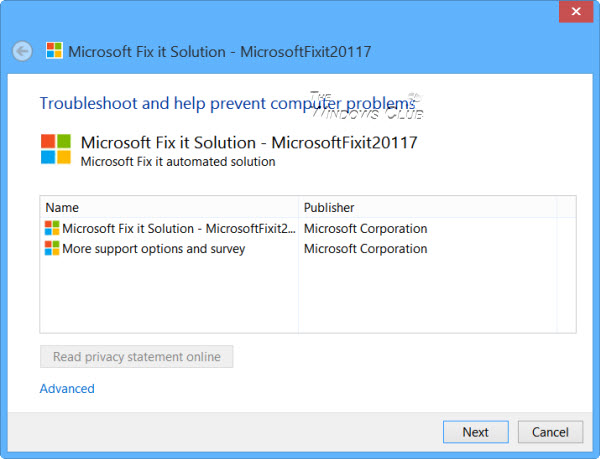Click the Cancel button

pyautogui.click(x=550, y=432)
